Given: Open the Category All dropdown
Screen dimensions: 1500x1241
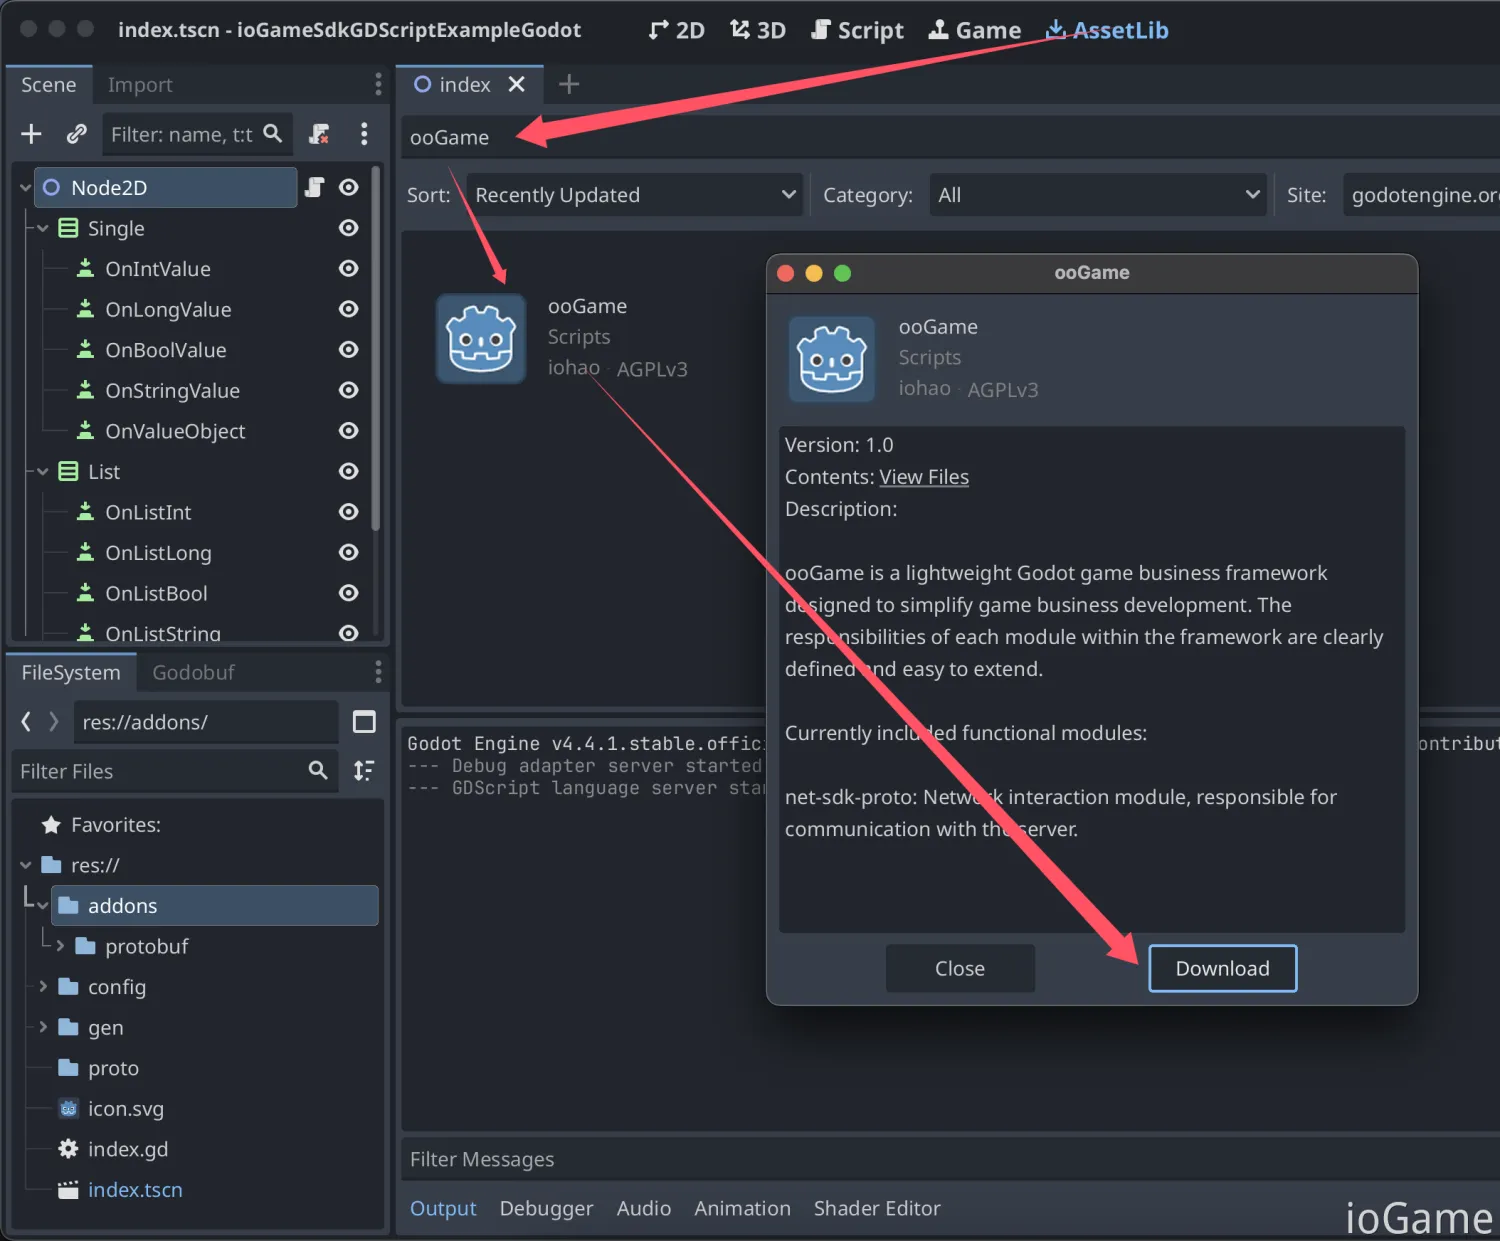Looking at the screenshot, I should coord(1097,195).
